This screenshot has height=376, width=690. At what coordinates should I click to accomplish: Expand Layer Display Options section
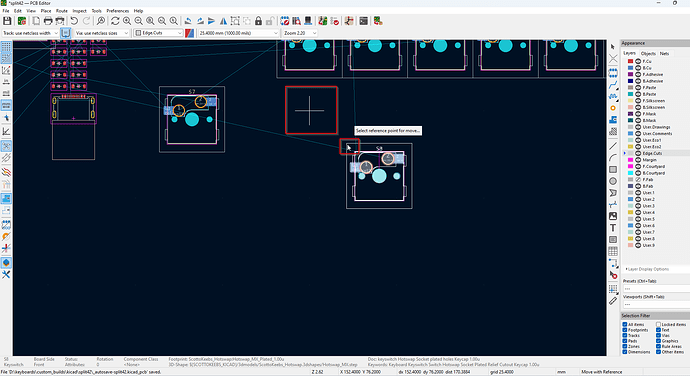648,269
